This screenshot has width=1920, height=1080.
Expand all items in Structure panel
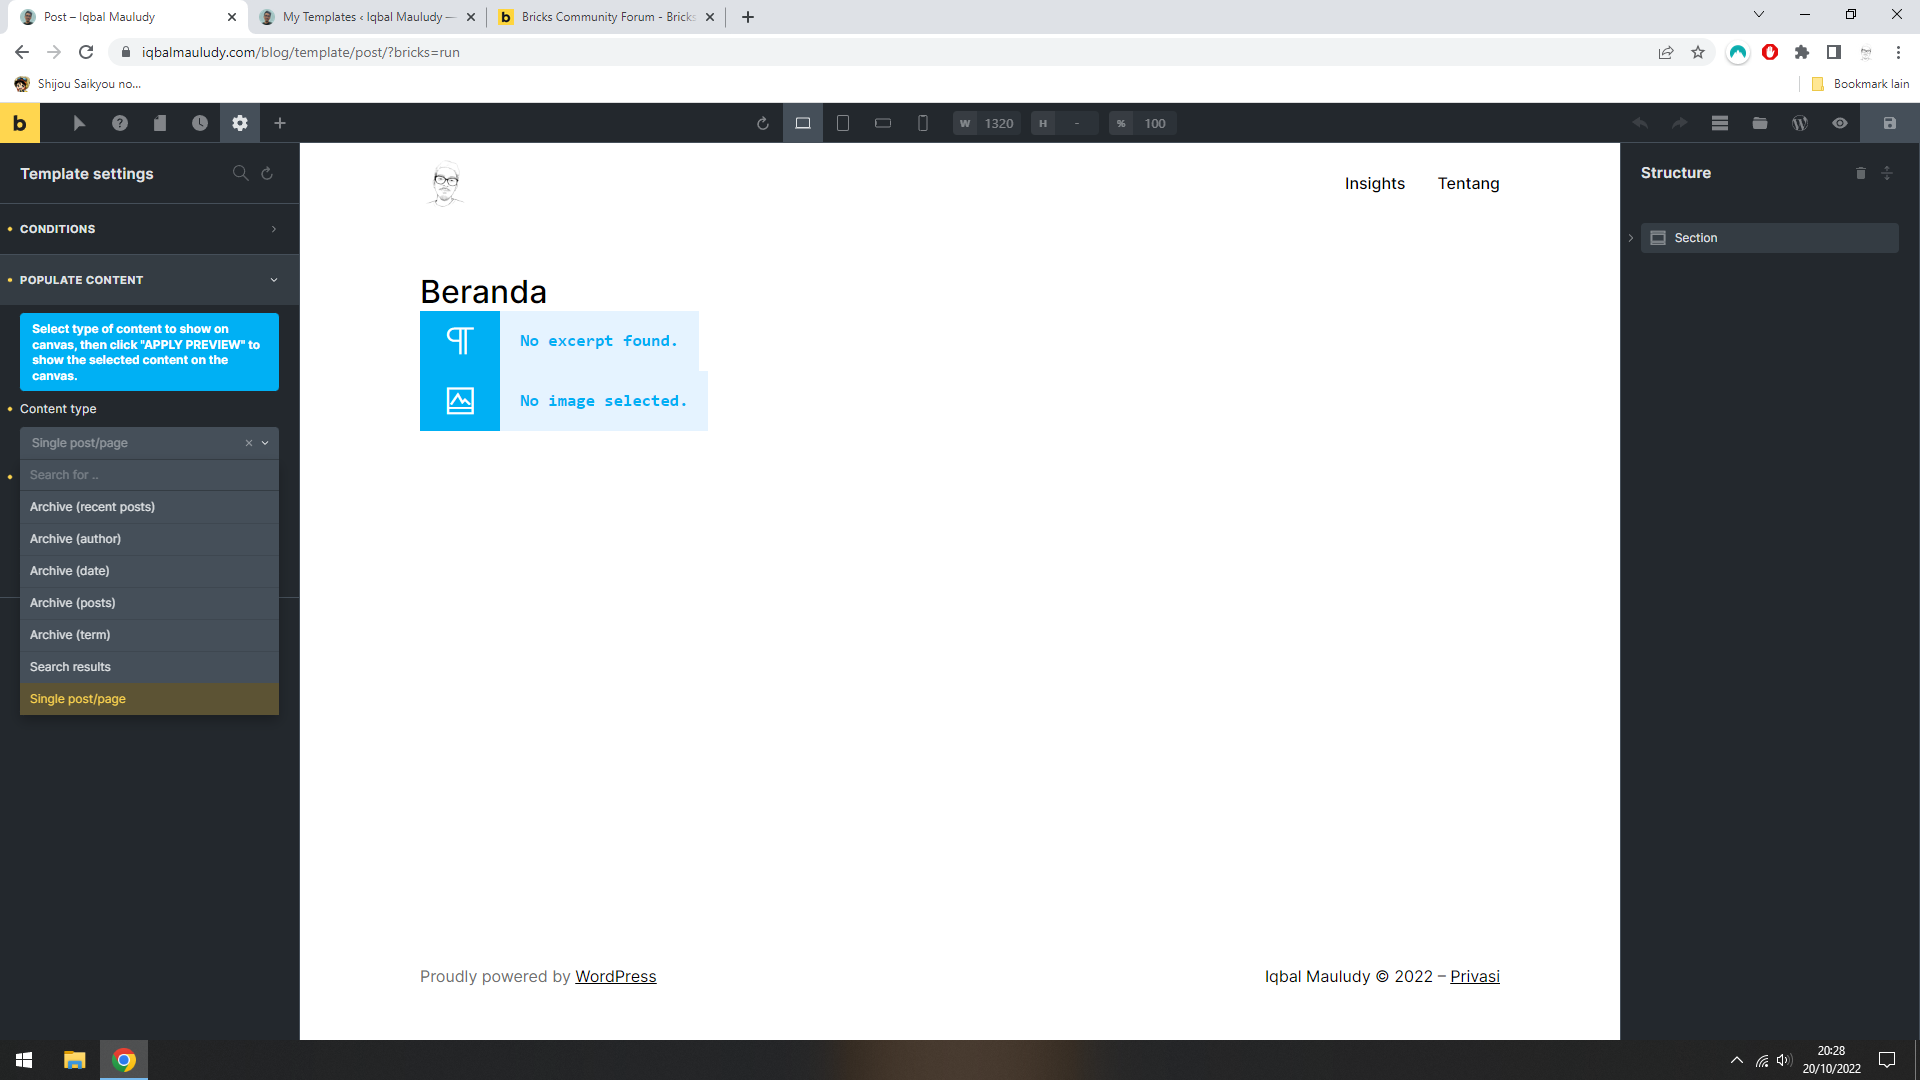1887,173
